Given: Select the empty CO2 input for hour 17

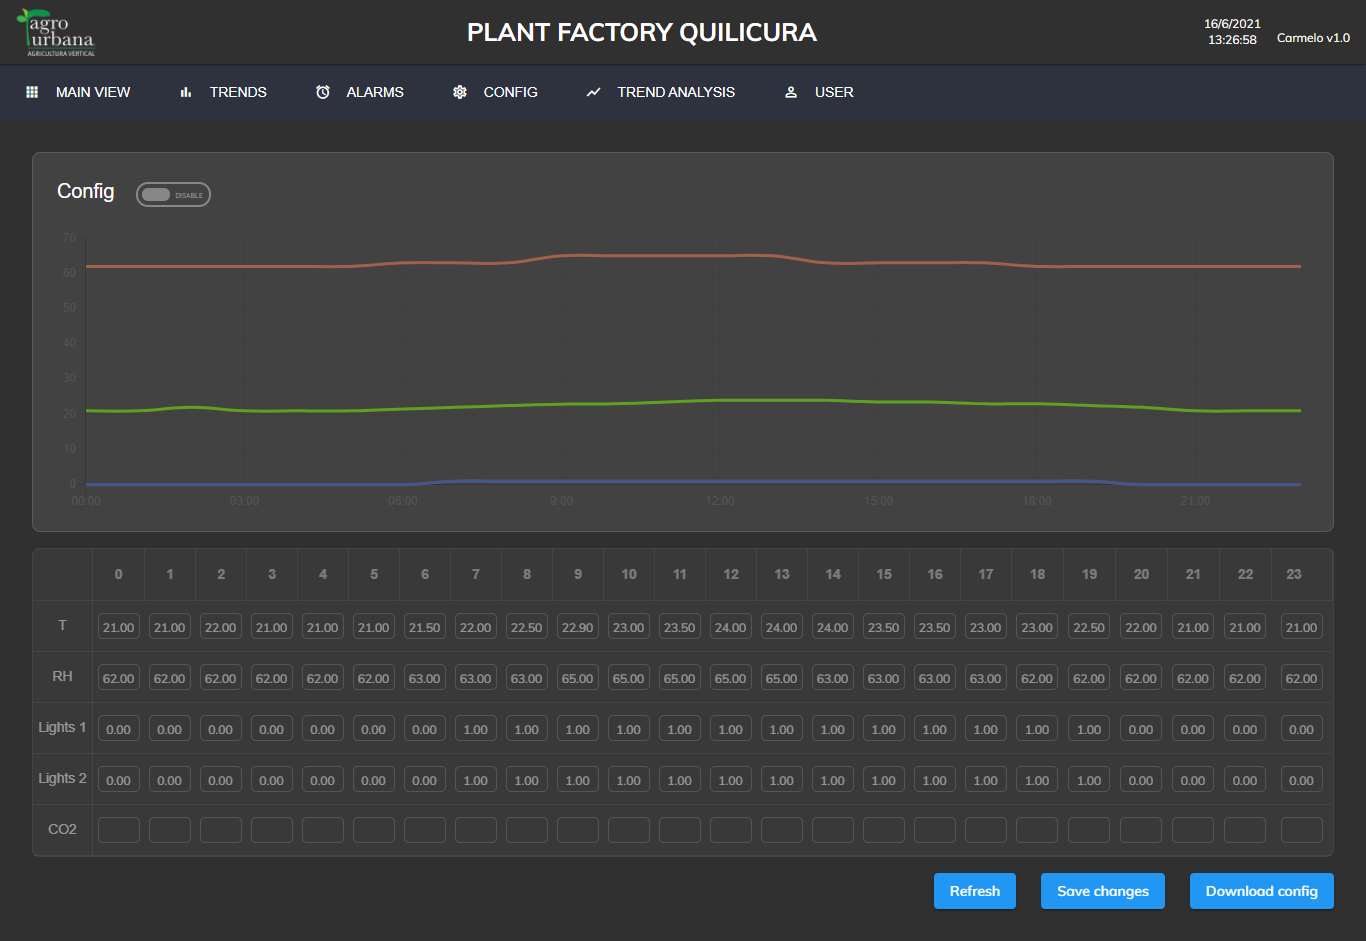Looking at the screenshot, I should click(x=986, y=830).
